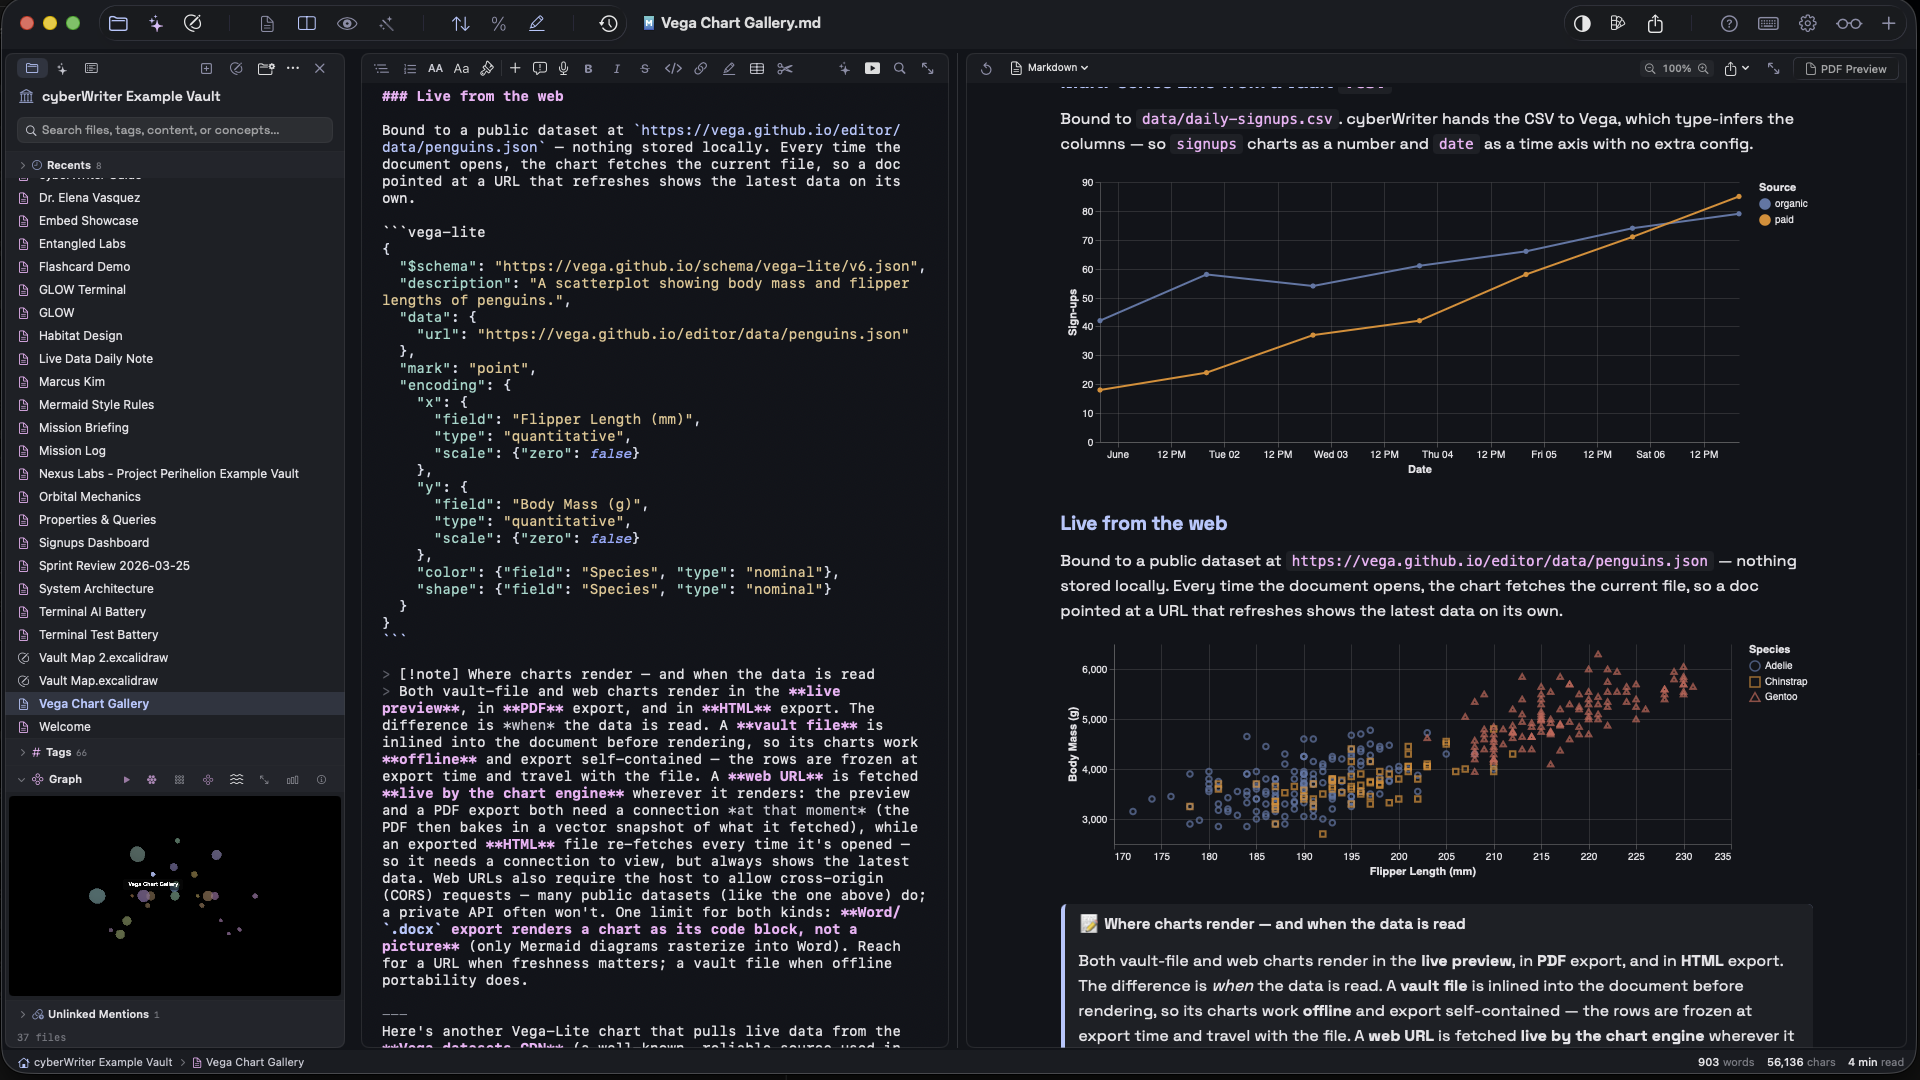
Task: Open the plus menu in title toolbar
Action: tap(1889, 23)
